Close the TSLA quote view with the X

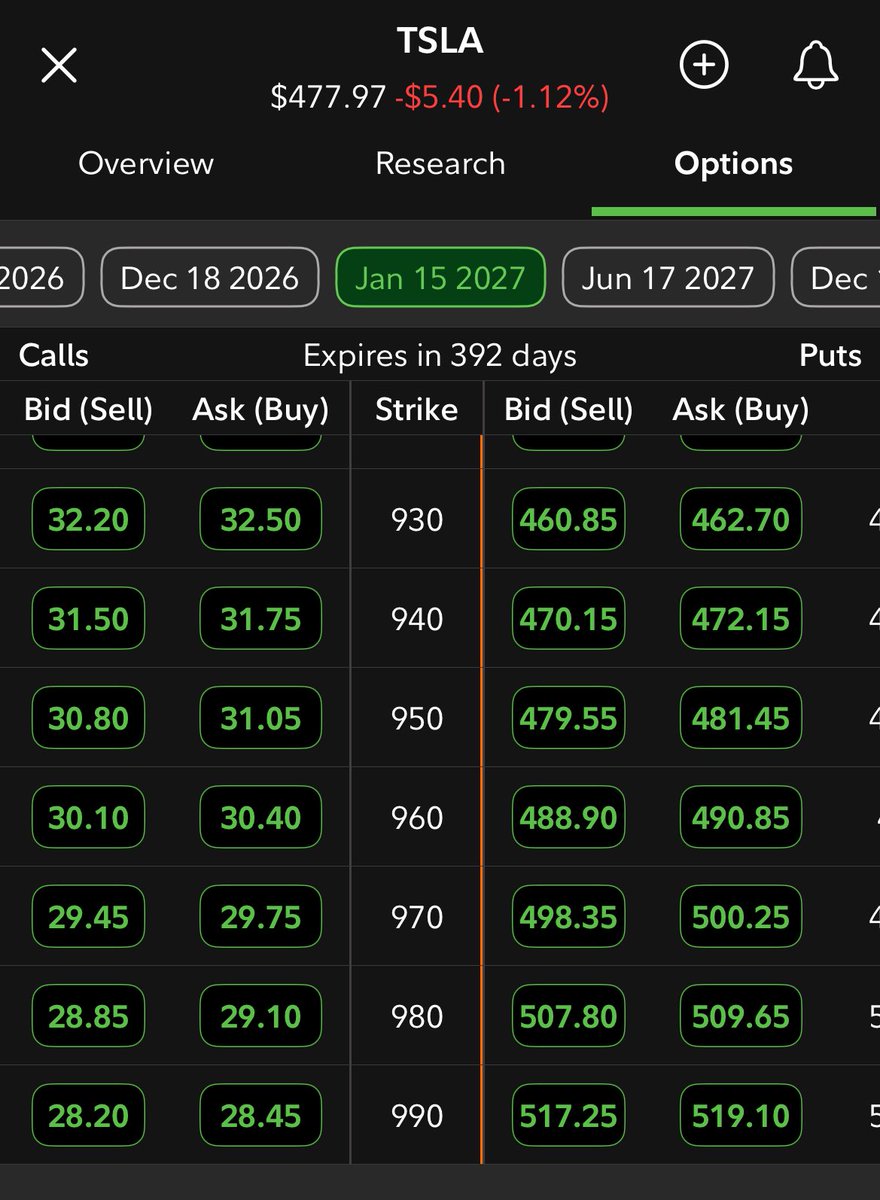(x=58, y=64)
